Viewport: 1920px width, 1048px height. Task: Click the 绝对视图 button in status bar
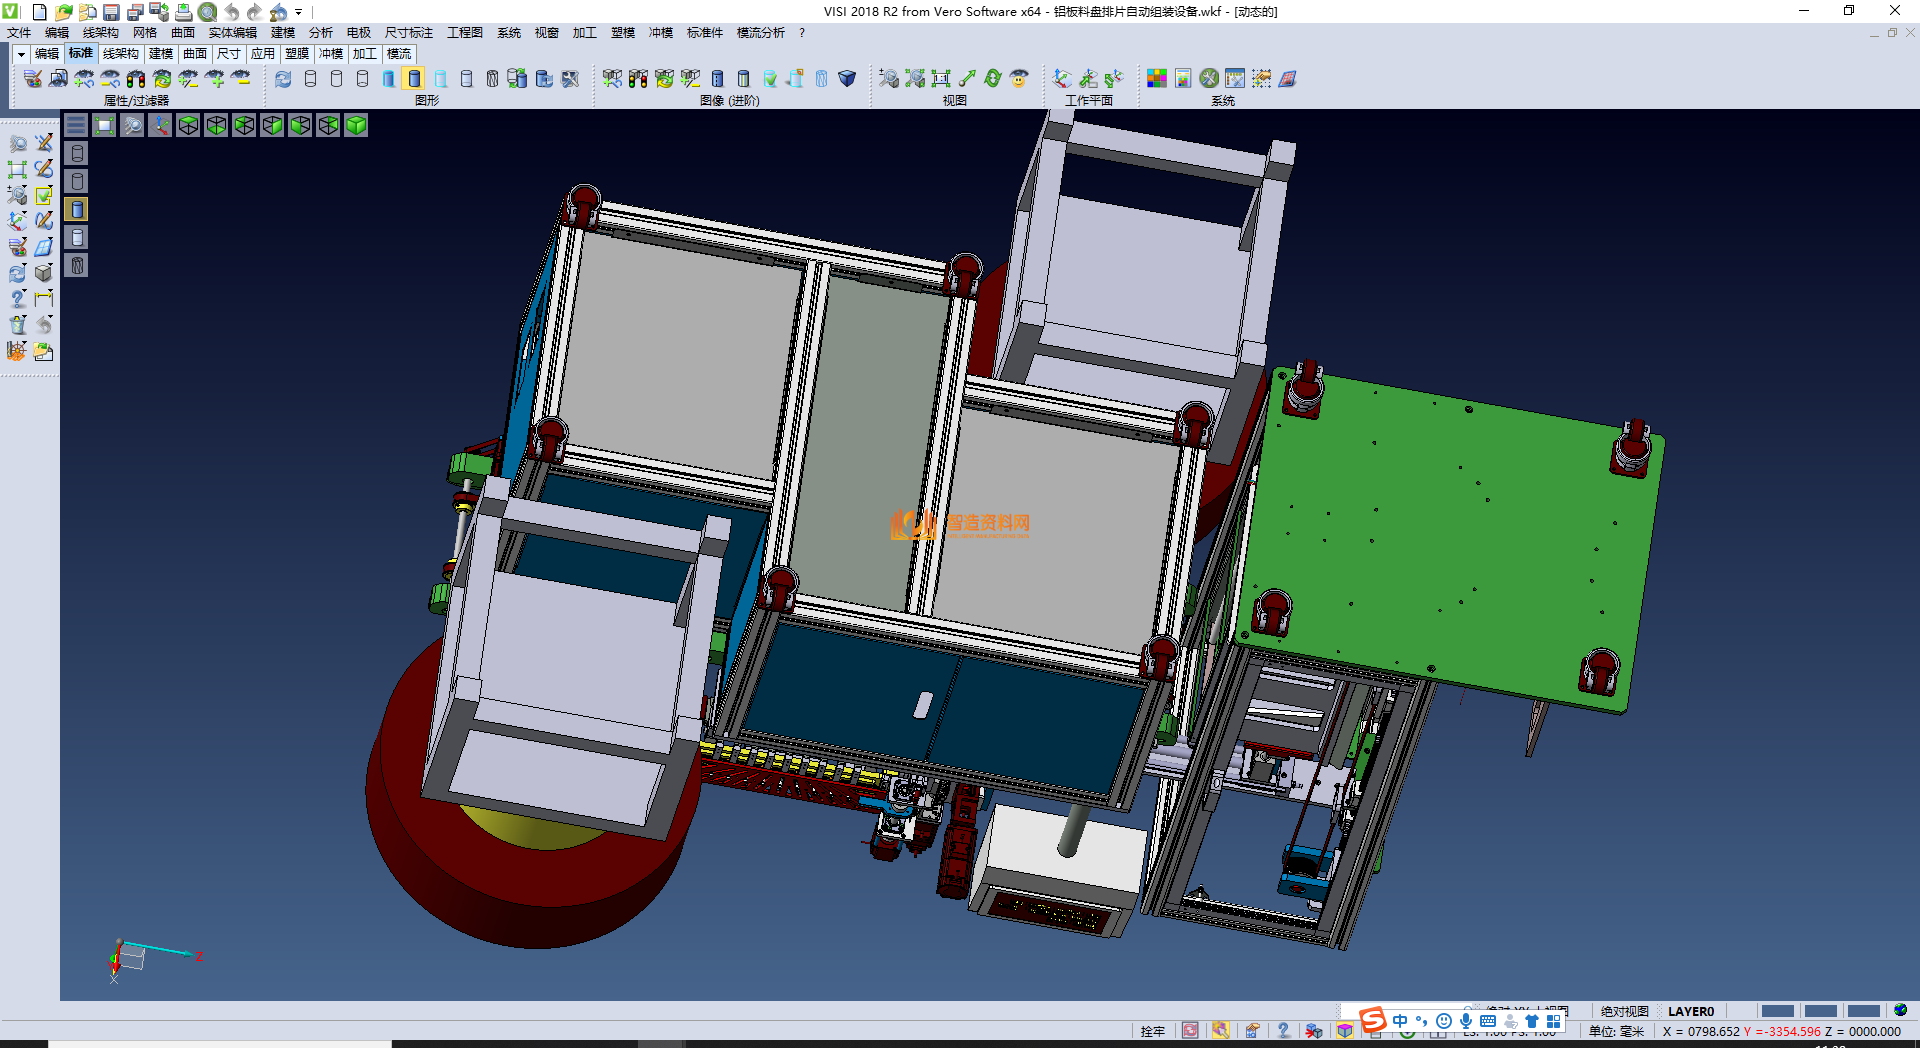tap(1624, 1011)
